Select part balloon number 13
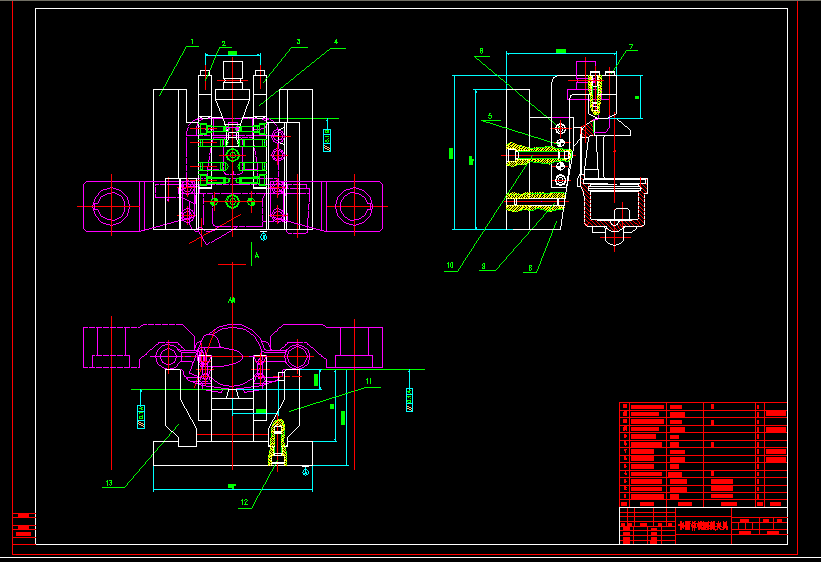The image size is (821, 562). point(109,483)
